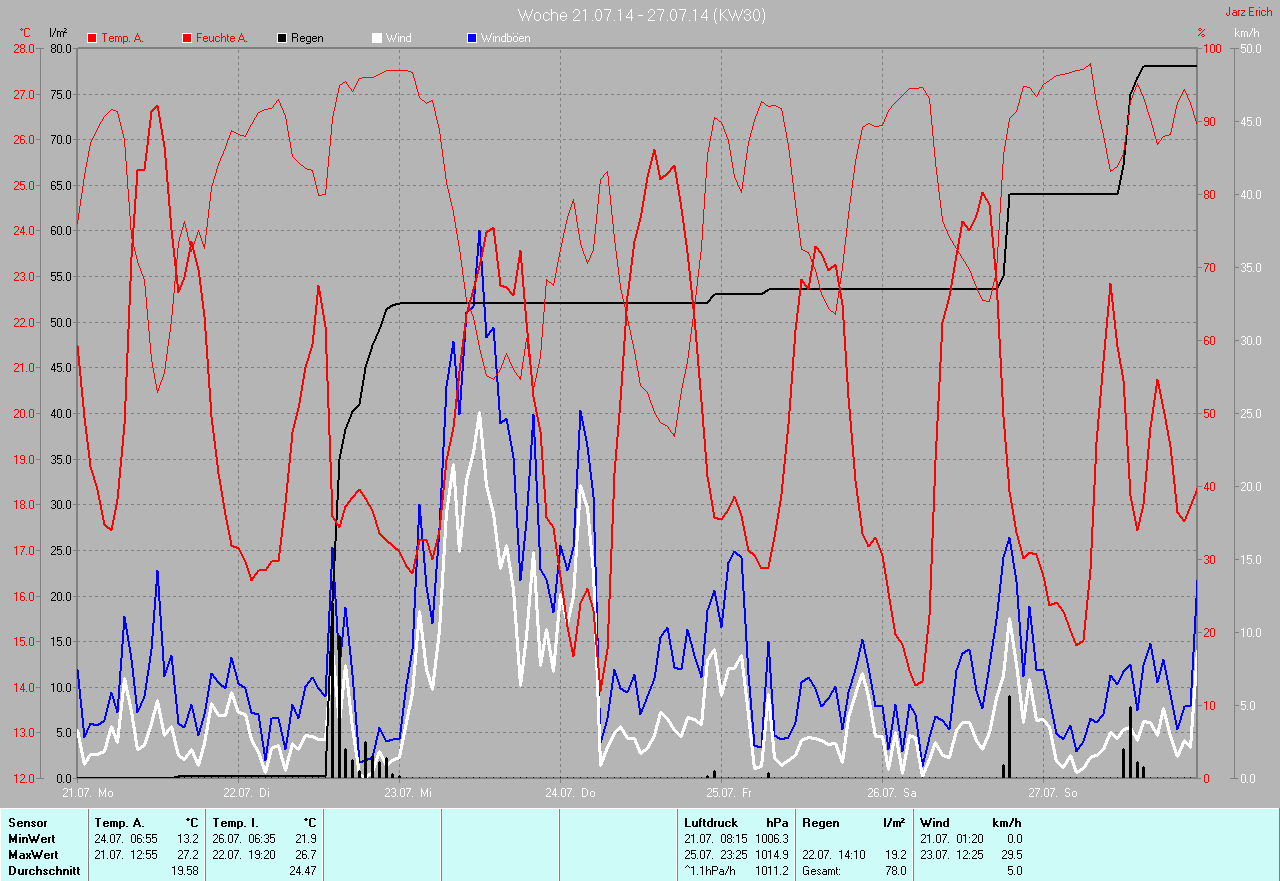The image size is (1280, 881).
Task: Click the 'Wind' table column header
Action: [x=935, y=823]
